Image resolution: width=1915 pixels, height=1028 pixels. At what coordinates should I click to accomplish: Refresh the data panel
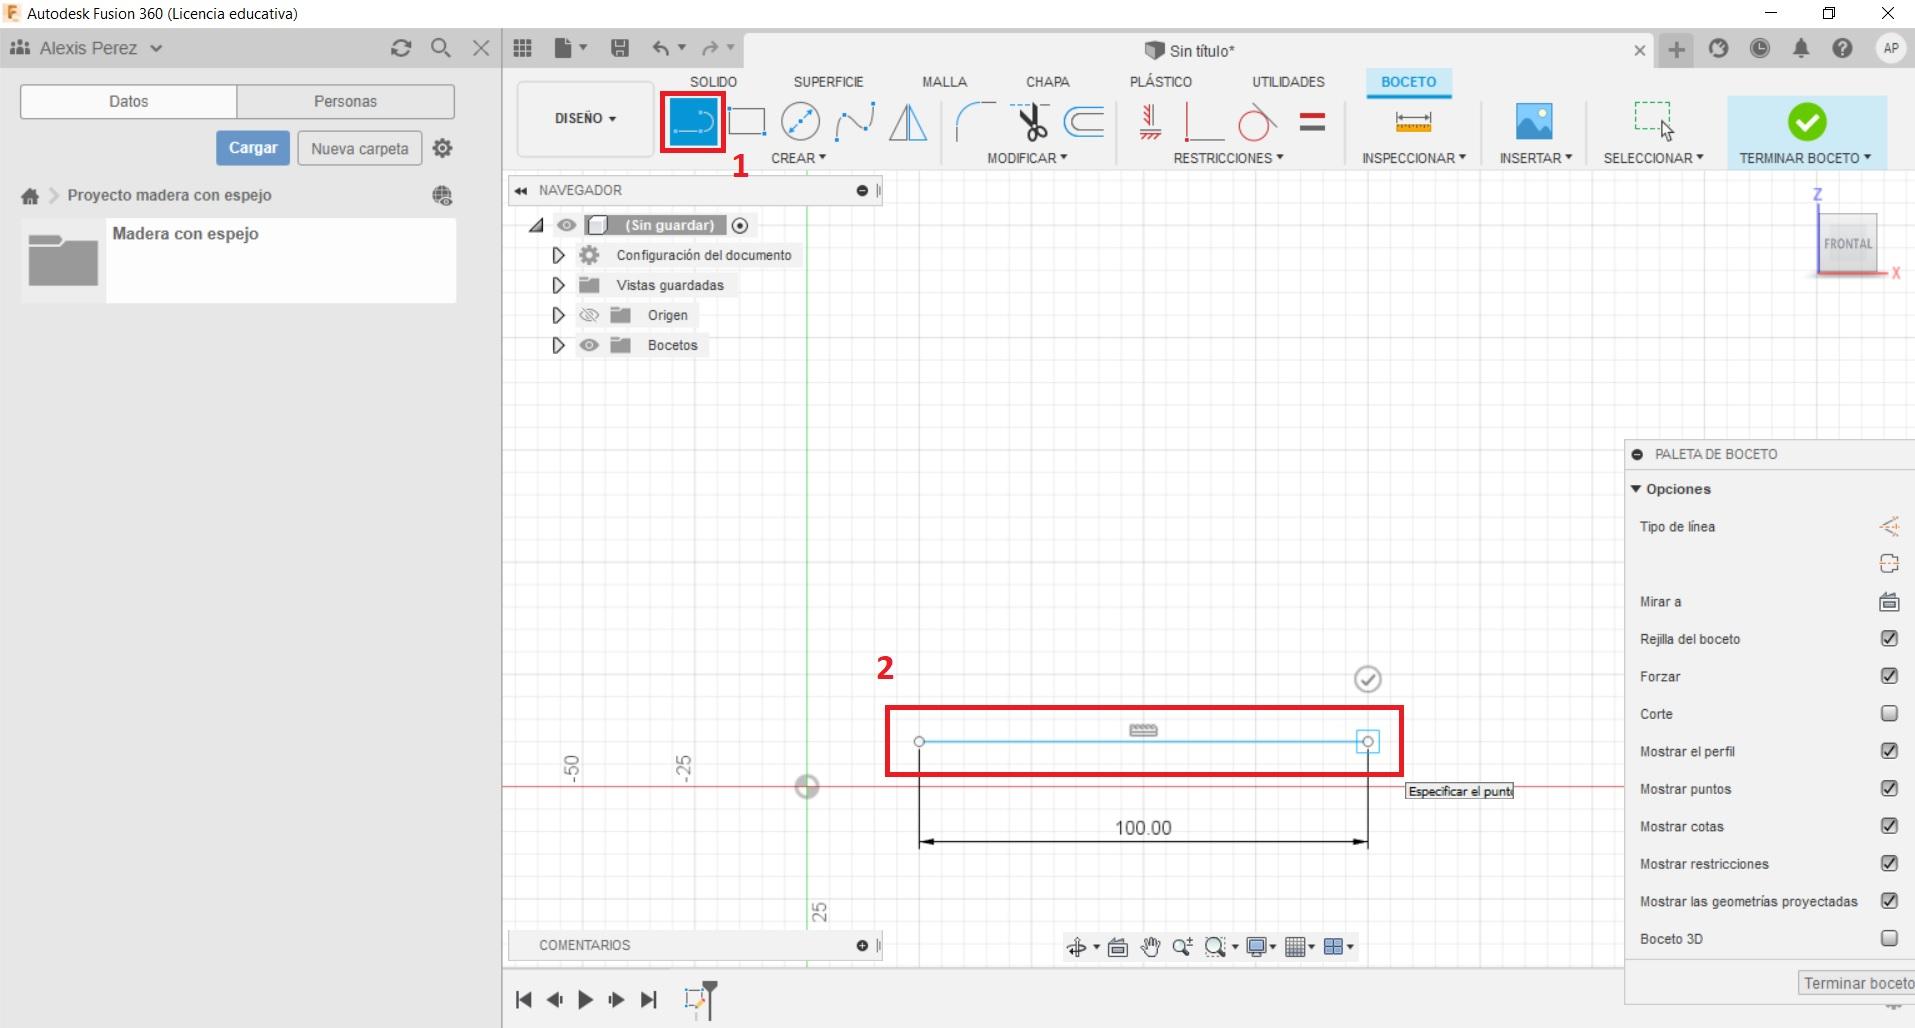(401, 48)
